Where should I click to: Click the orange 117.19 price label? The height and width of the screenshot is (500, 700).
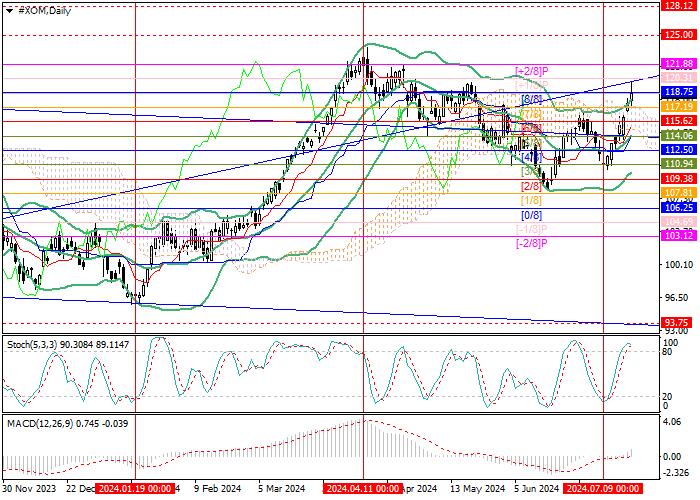coord(678,107)
